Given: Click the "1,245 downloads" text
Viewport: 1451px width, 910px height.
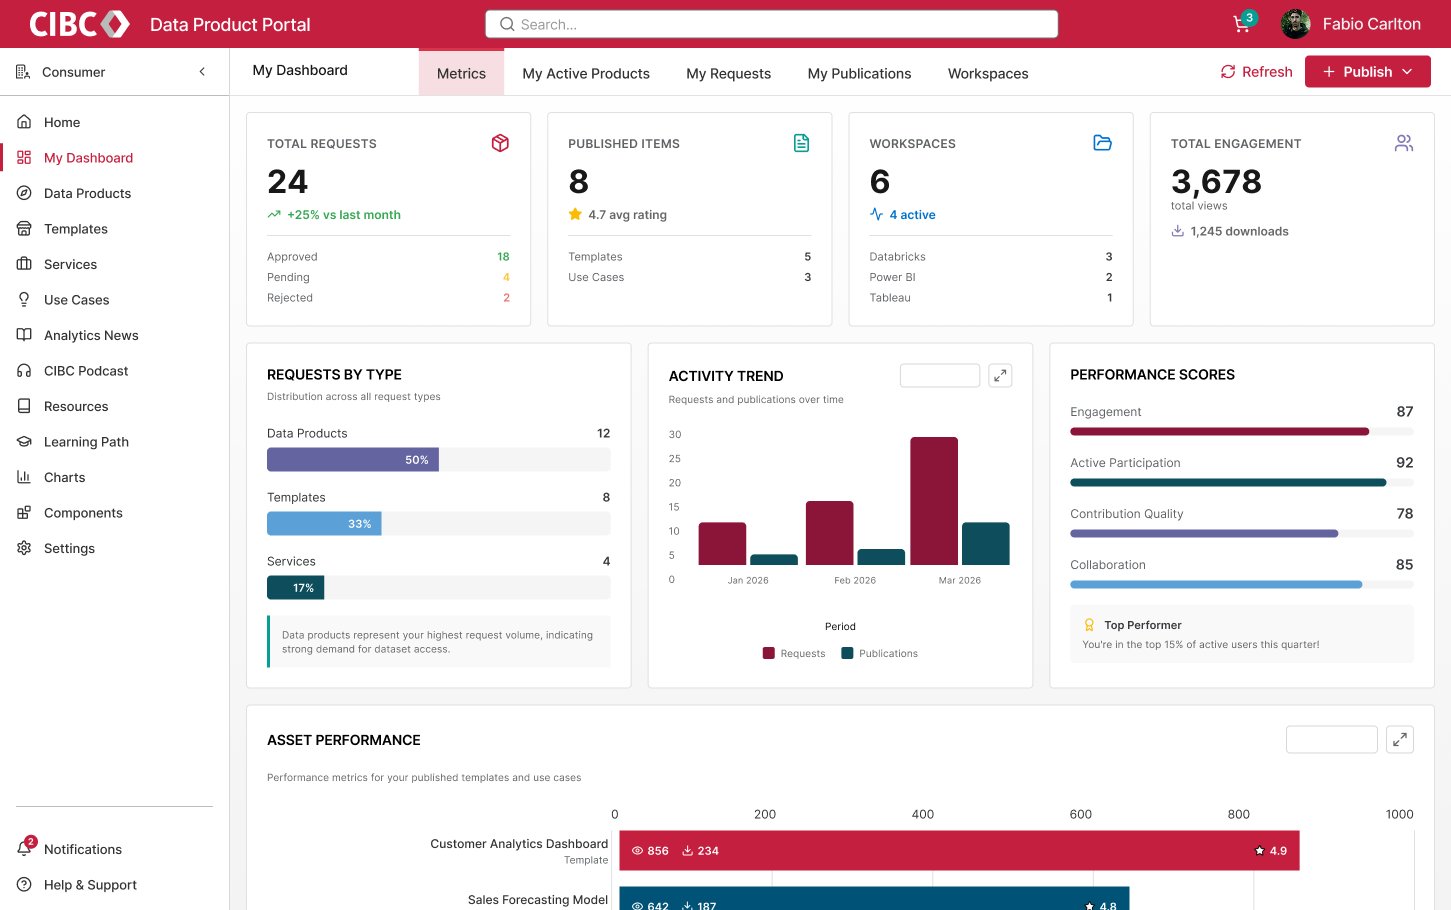Looking at the screenshot, I should 1239,231.
